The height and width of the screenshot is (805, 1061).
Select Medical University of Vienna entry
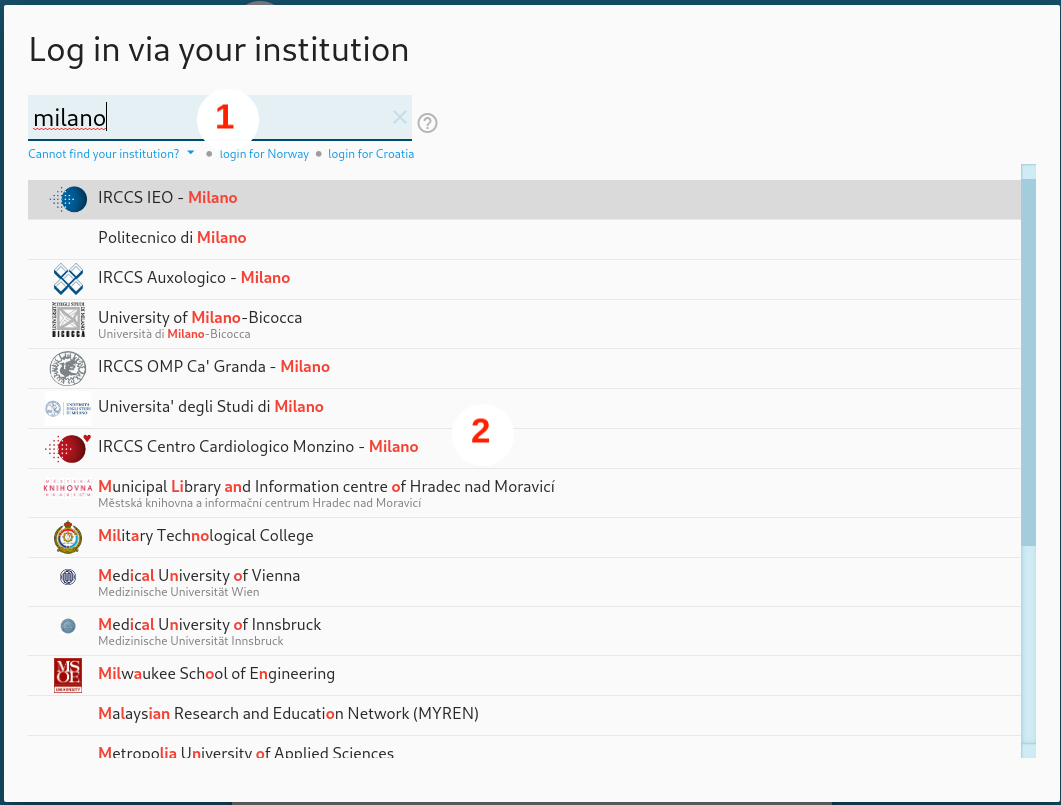point(199,576)
